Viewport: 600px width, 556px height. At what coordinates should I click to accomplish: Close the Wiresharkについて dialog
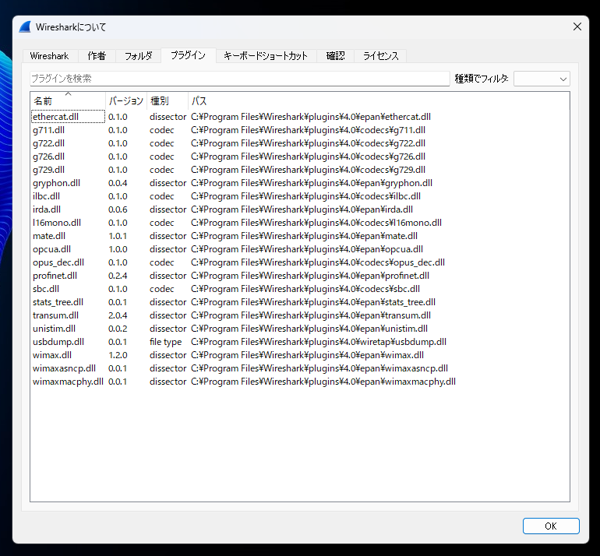[x=577, y=26]
